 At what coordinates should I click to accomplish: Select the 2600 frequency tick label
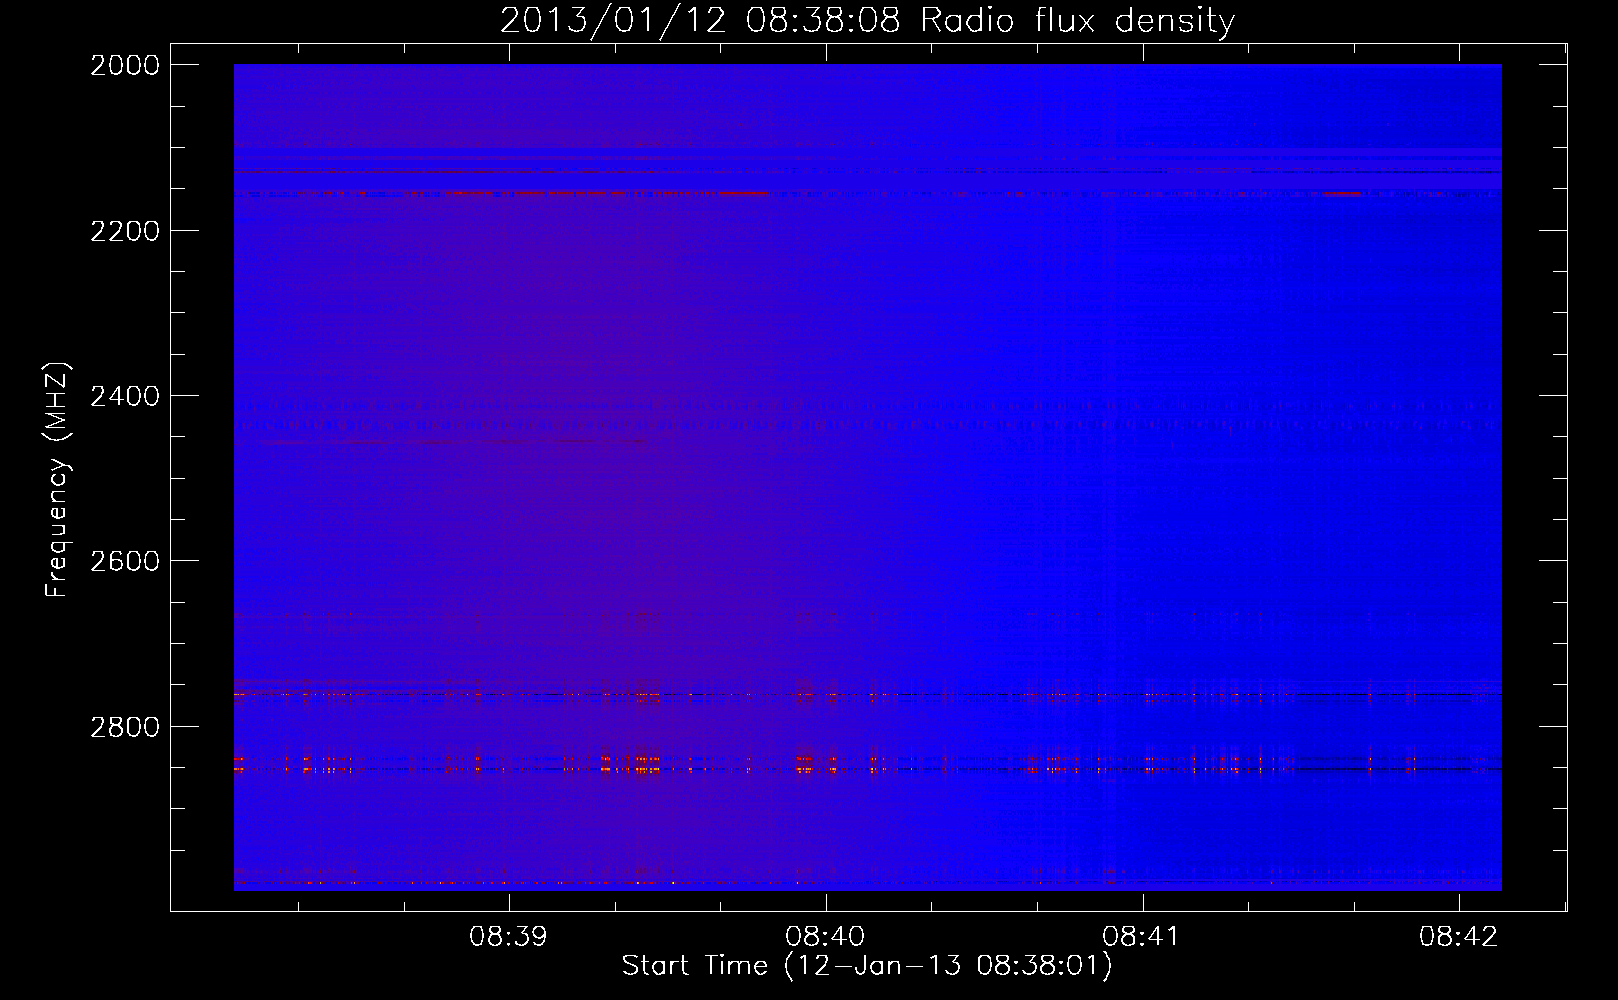(x=125, y=561)
